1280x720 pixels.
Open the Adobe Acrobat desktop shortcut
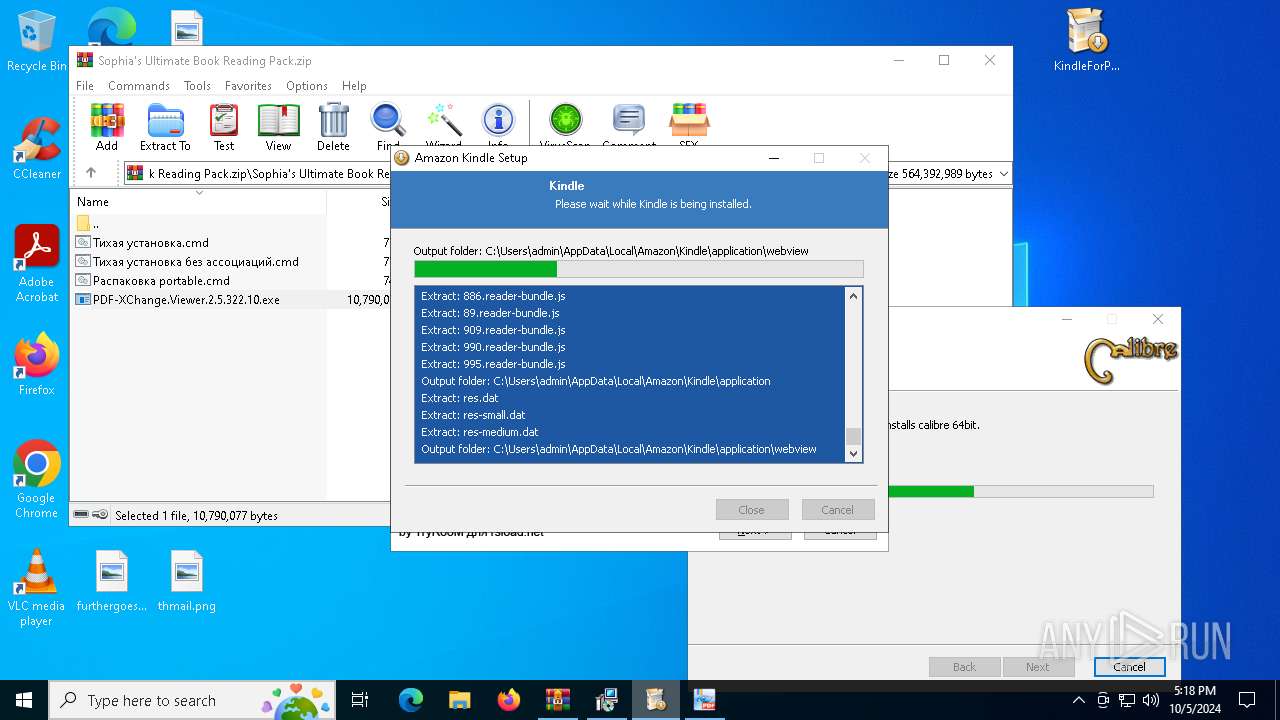pos(37,264)
